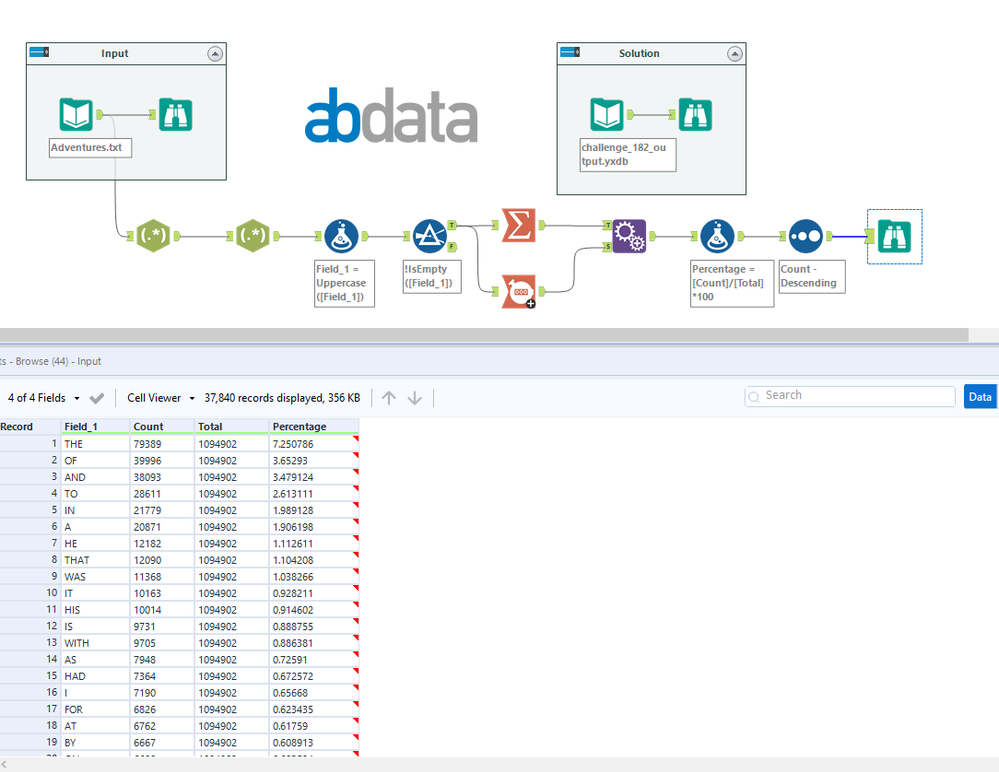Screen dimensions: 999x772
Task: Click the Solution container title bar
Action: (651, 54)
